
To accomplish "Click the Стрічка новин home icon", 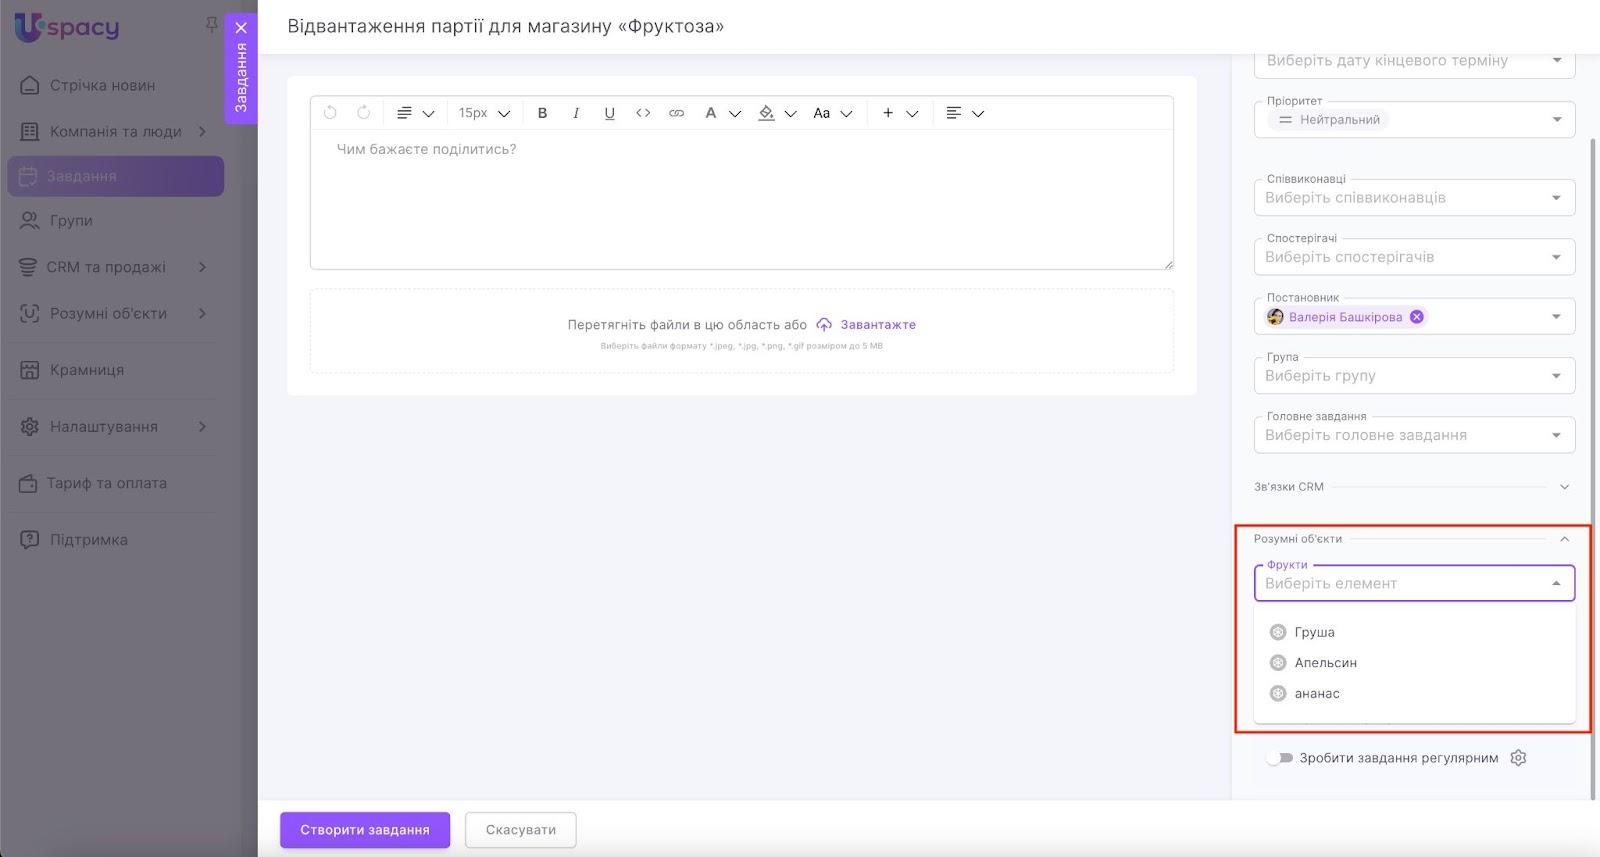I will tap(29, 85).
